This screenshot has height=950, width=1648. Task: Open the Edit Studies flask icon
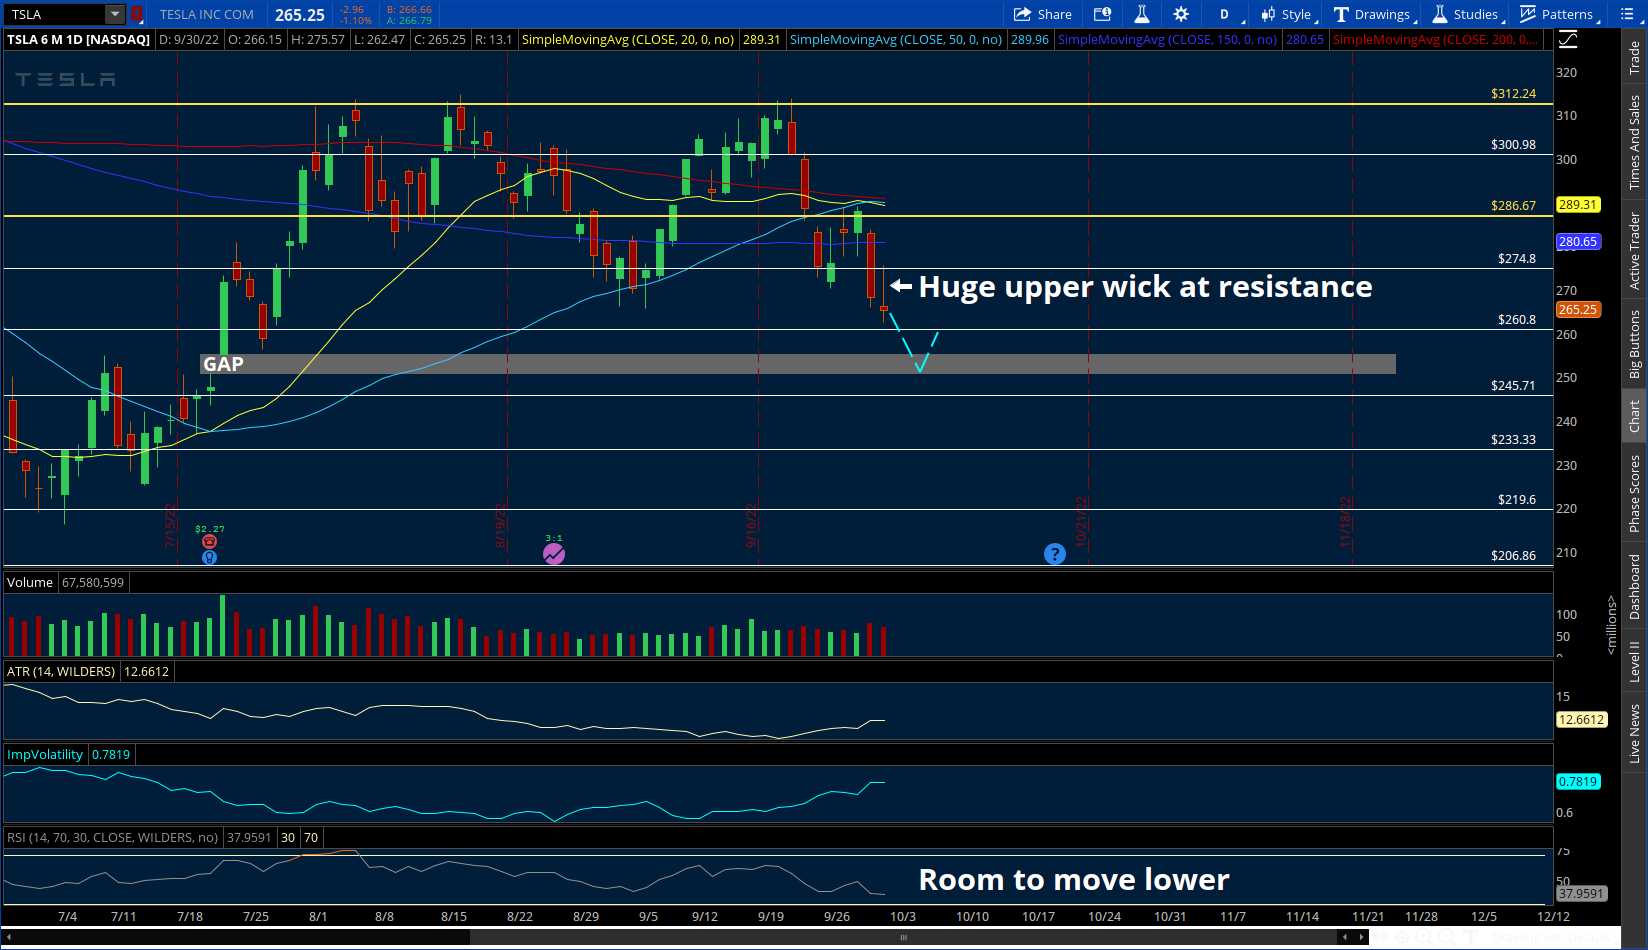tap(1141, 14)
